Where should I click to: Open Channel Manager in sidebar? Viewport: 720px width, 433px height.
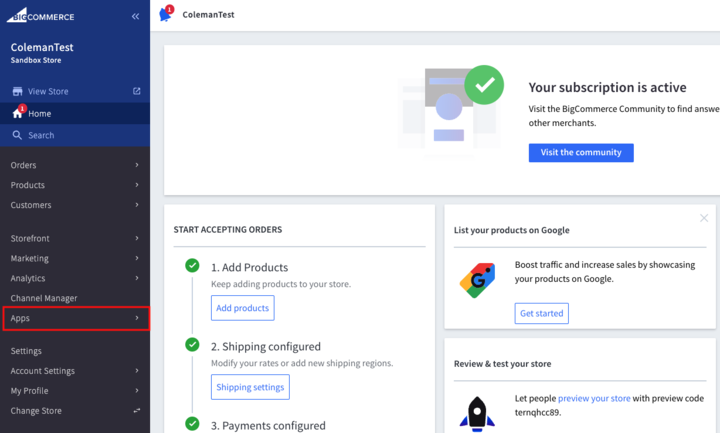75,298
